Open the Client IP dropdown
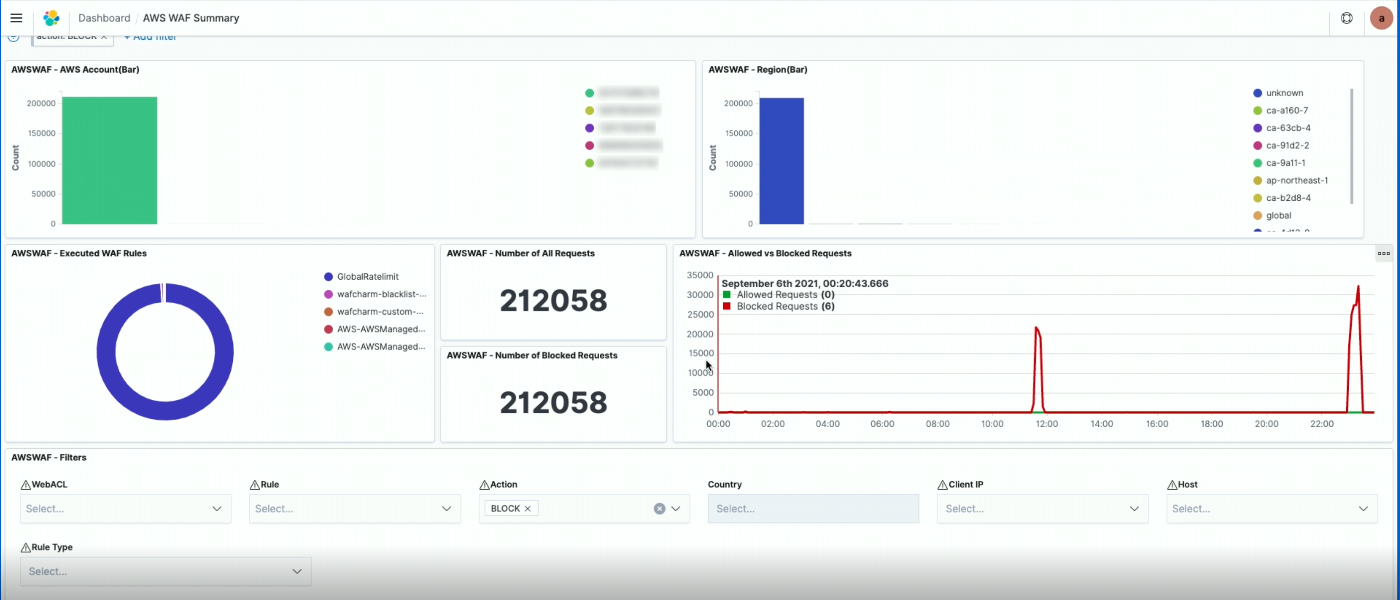The image size is (1400, 600). click(1043, 509)
